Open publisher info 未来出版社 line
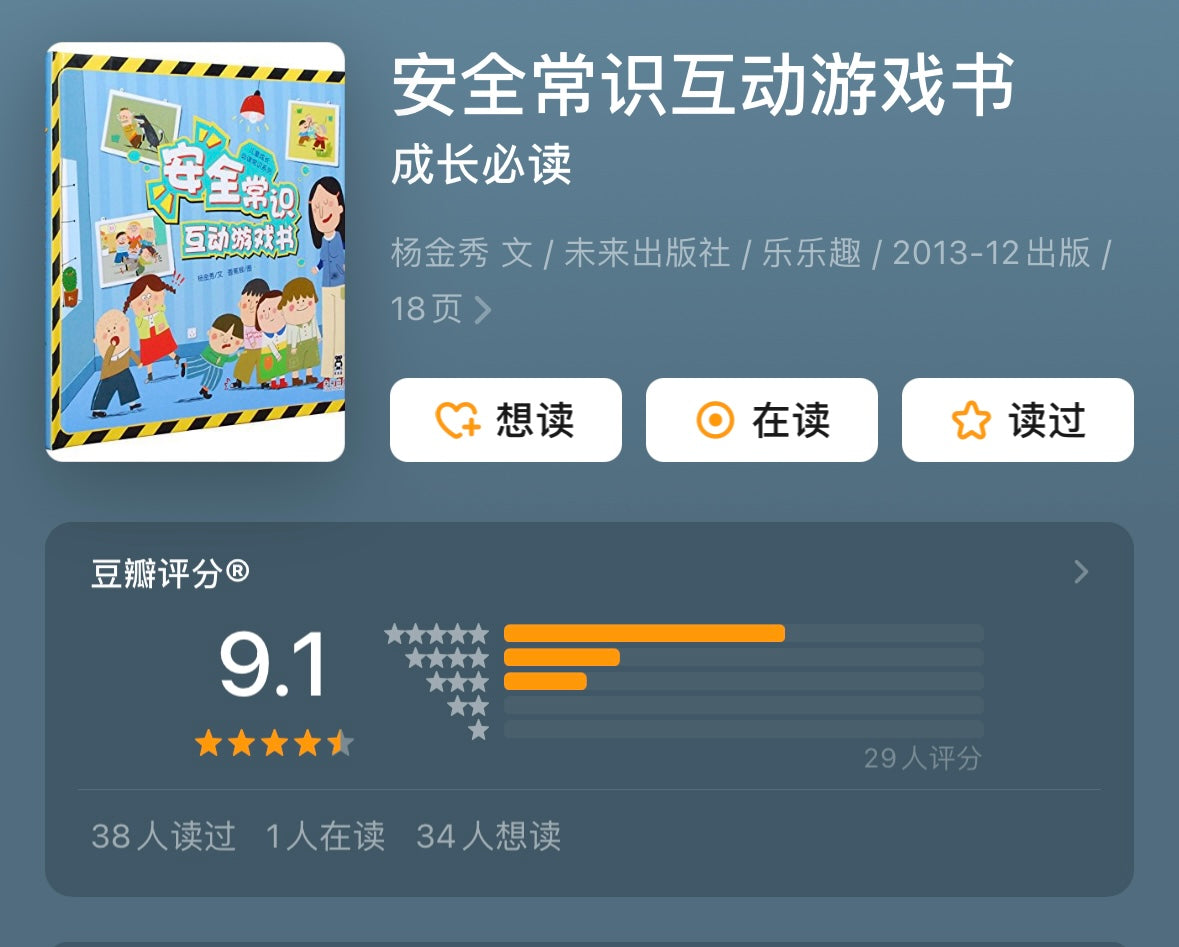1179x947 pixels. [x=647, y=253]
